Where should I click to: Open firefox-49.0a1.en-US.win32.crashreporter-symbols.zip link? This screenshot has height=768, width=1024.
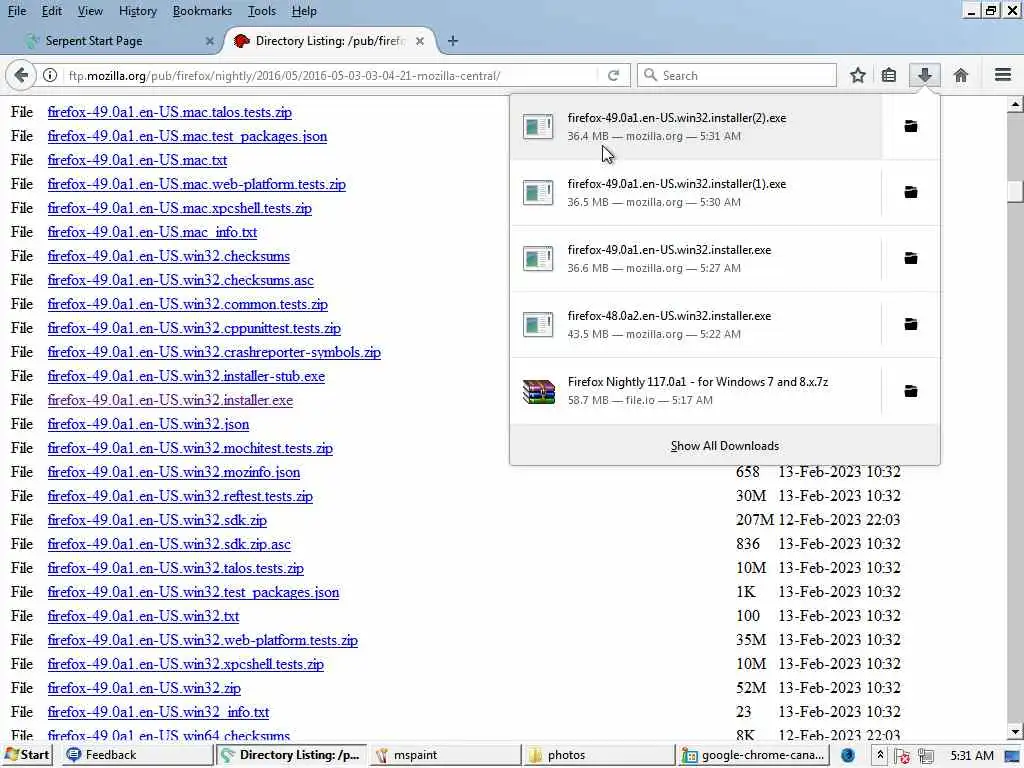tap(214, 353)
